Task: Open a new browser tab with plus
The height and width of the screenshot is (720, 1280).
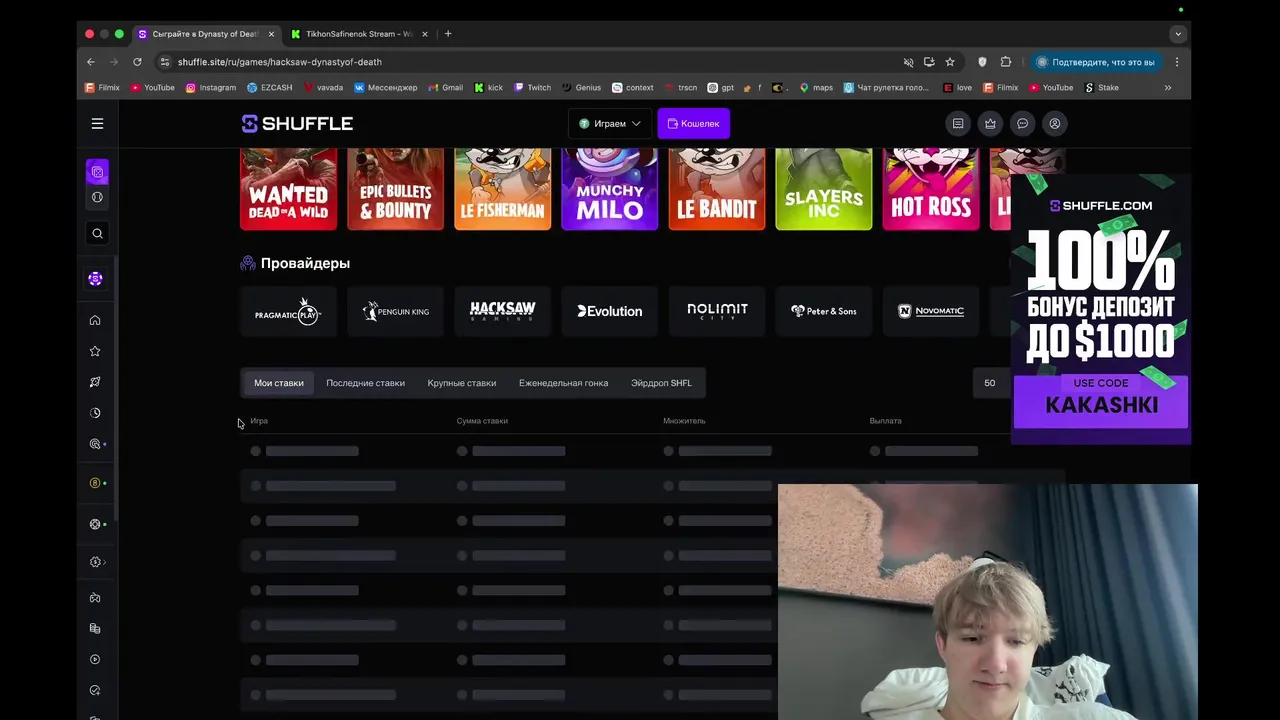Action: [x=448, y=34]
